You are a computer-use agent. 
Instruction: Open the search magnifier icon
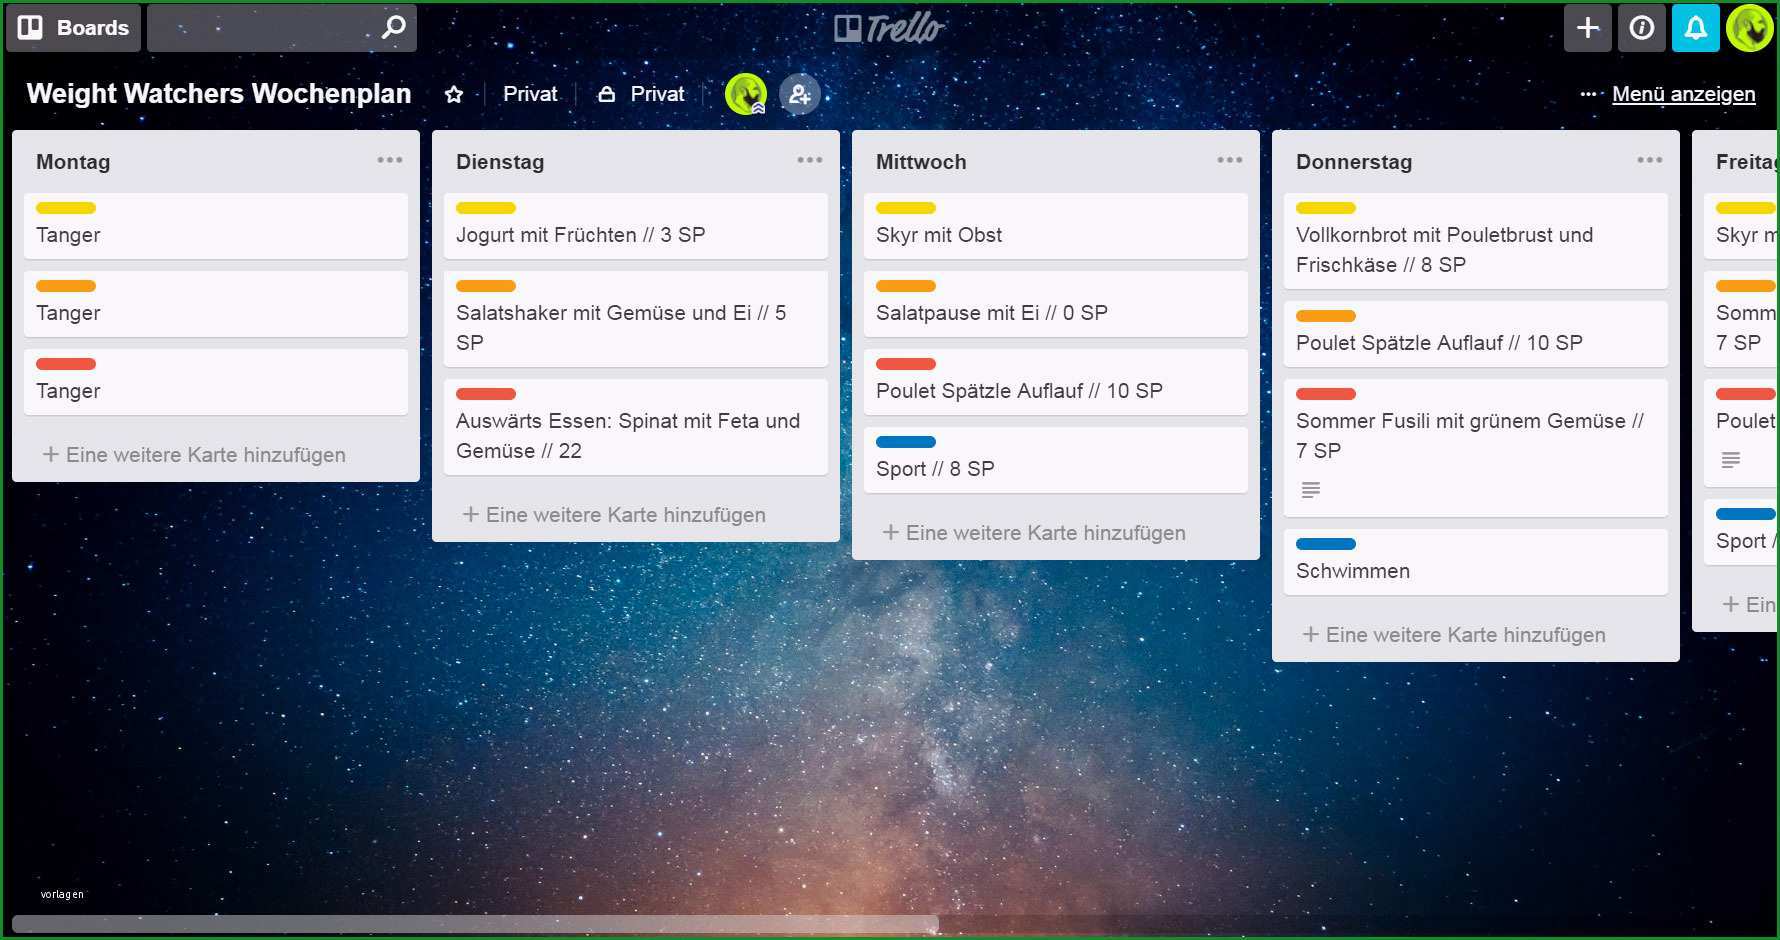[394, 27]
